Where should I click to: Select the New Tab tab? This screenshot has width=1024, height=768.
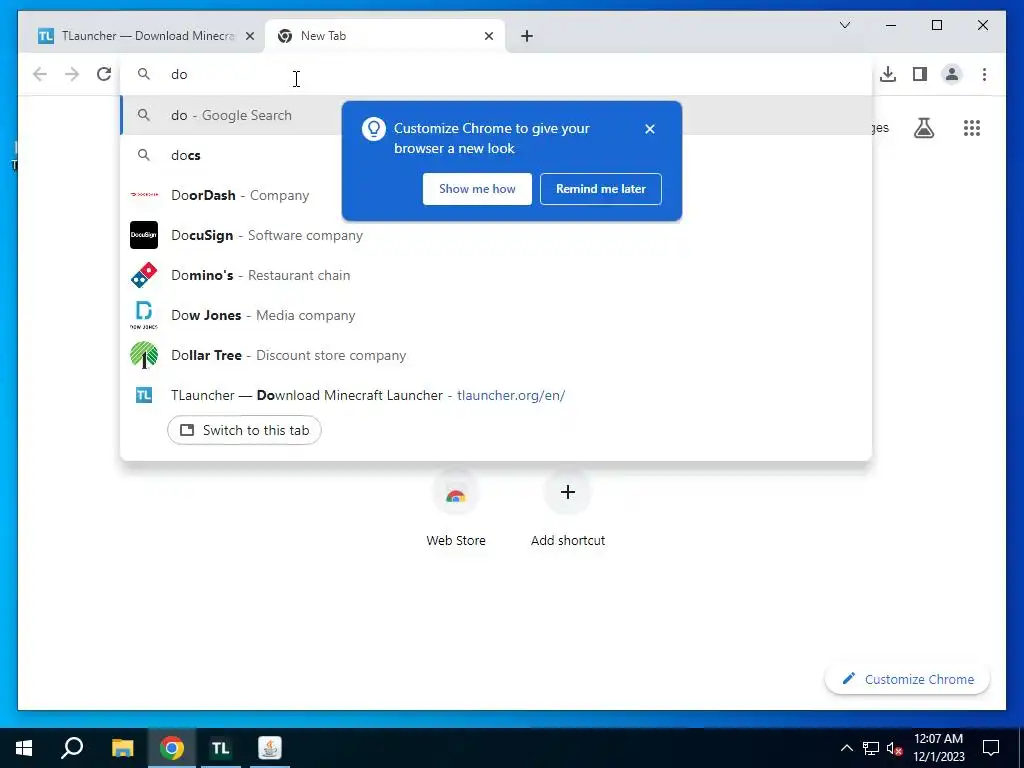pyautogui.click(x=385, y=36)
